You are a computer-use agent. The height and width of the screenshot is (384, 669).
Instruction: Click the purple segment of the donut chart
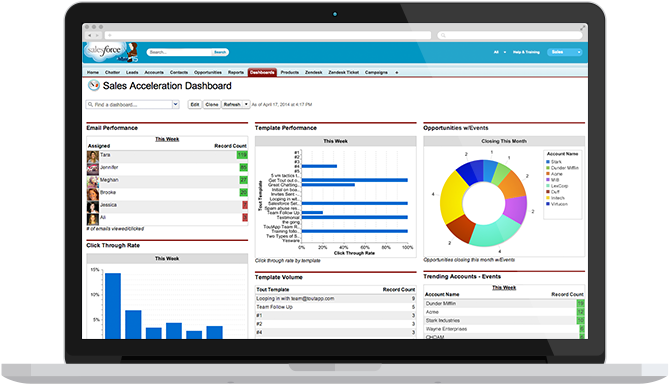[516, 209]
